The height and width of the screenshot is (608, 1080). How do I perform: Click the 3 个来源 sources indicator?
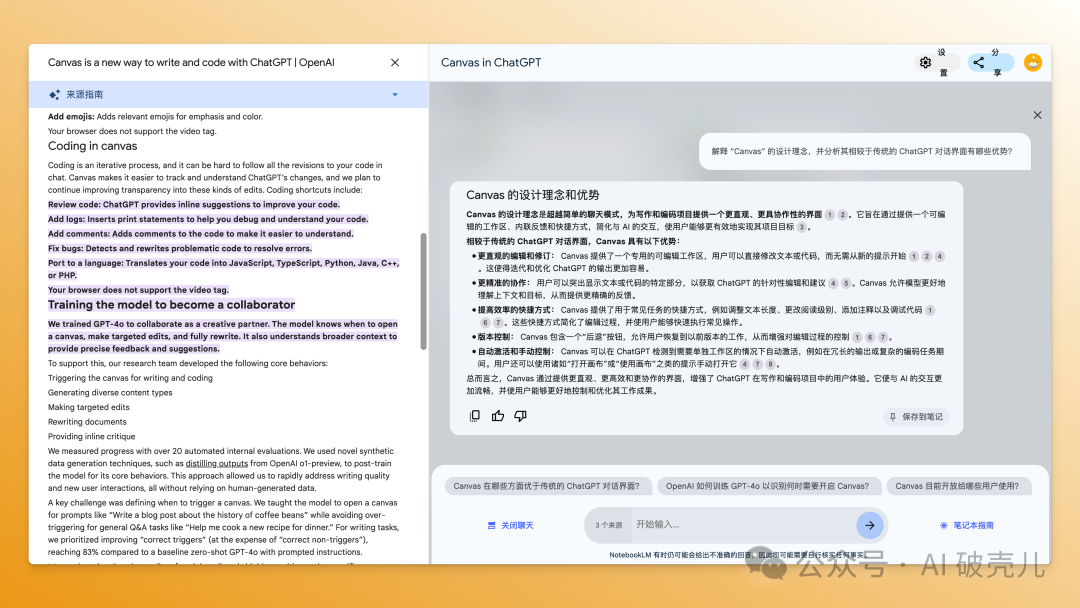tap(608, 525)
